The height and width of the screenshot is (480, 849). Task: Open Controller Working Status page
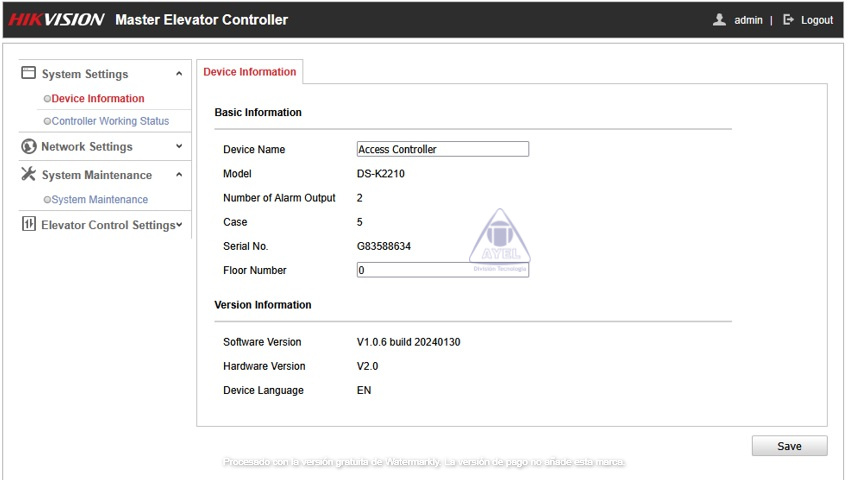point(110,121)
